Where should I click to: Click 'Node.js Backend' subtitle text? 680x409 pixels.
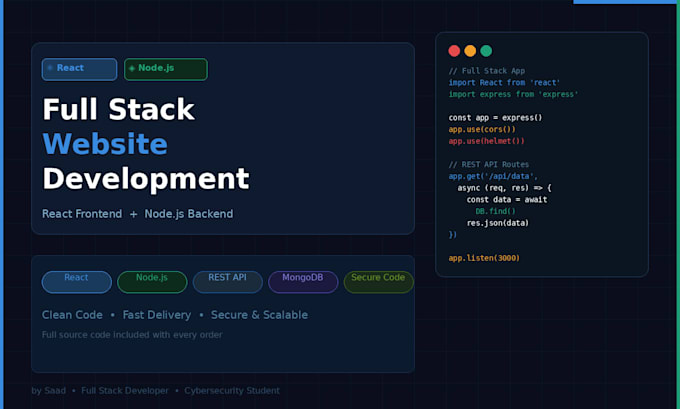[x=189, y=214]
